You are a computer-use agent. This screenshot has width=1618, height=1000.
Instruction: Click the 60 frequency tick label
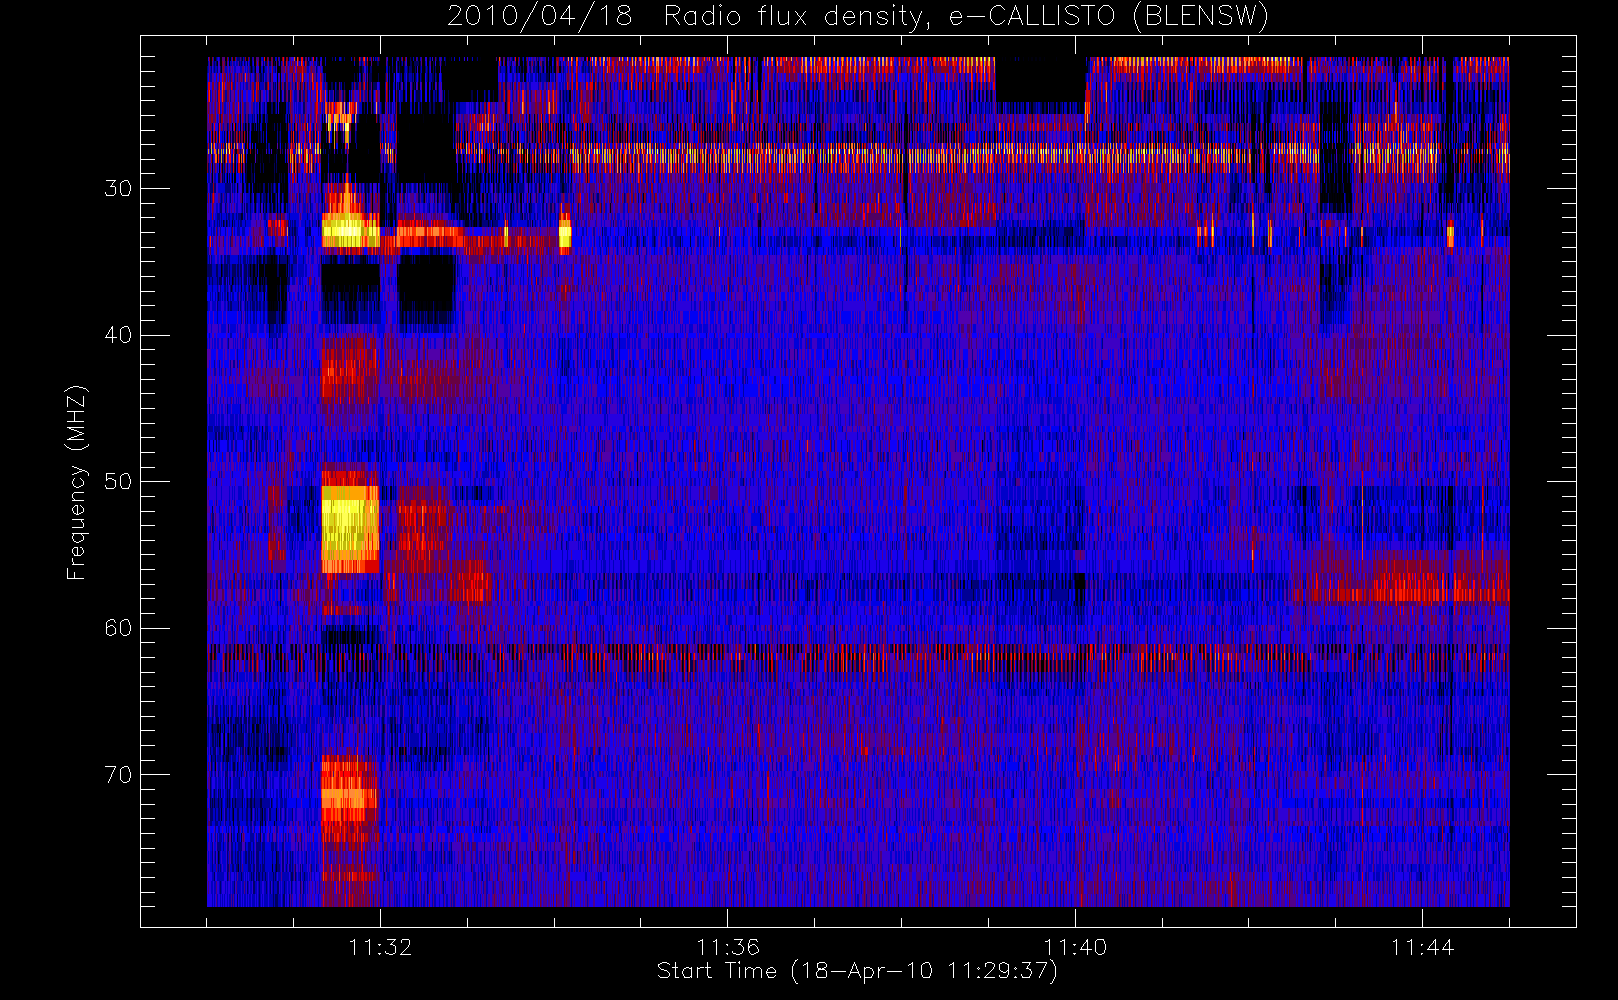[x=117, y=628]
